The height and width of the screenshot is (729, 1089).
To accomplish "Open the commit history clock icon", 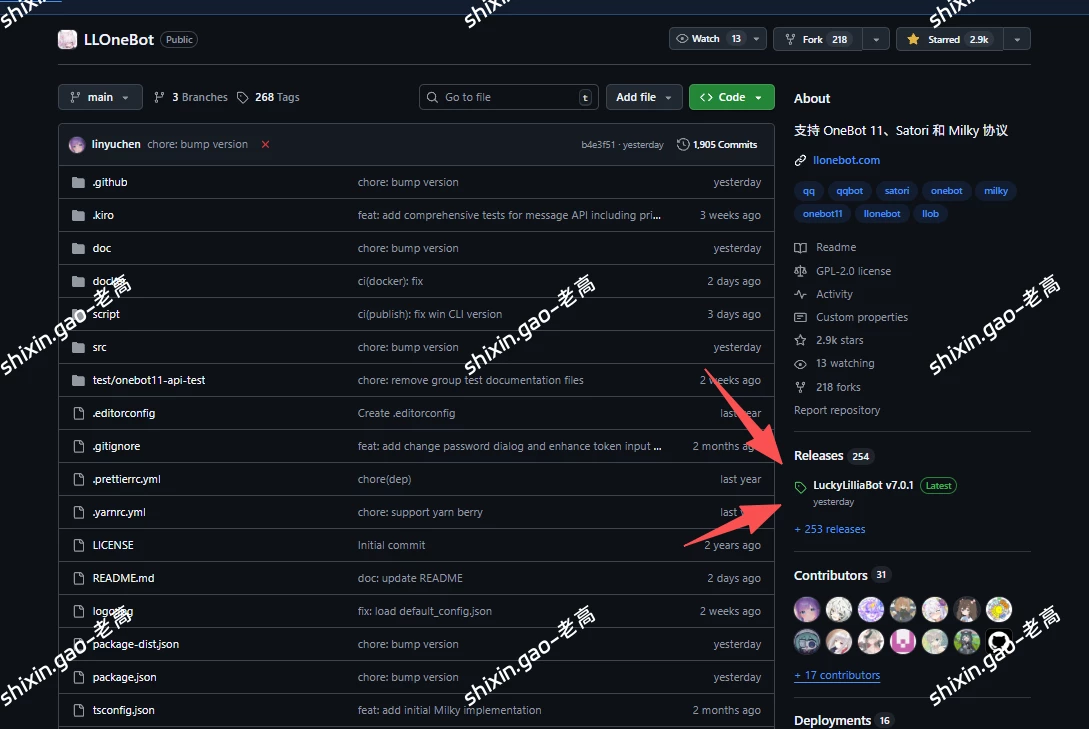I will tap(683, 145).
